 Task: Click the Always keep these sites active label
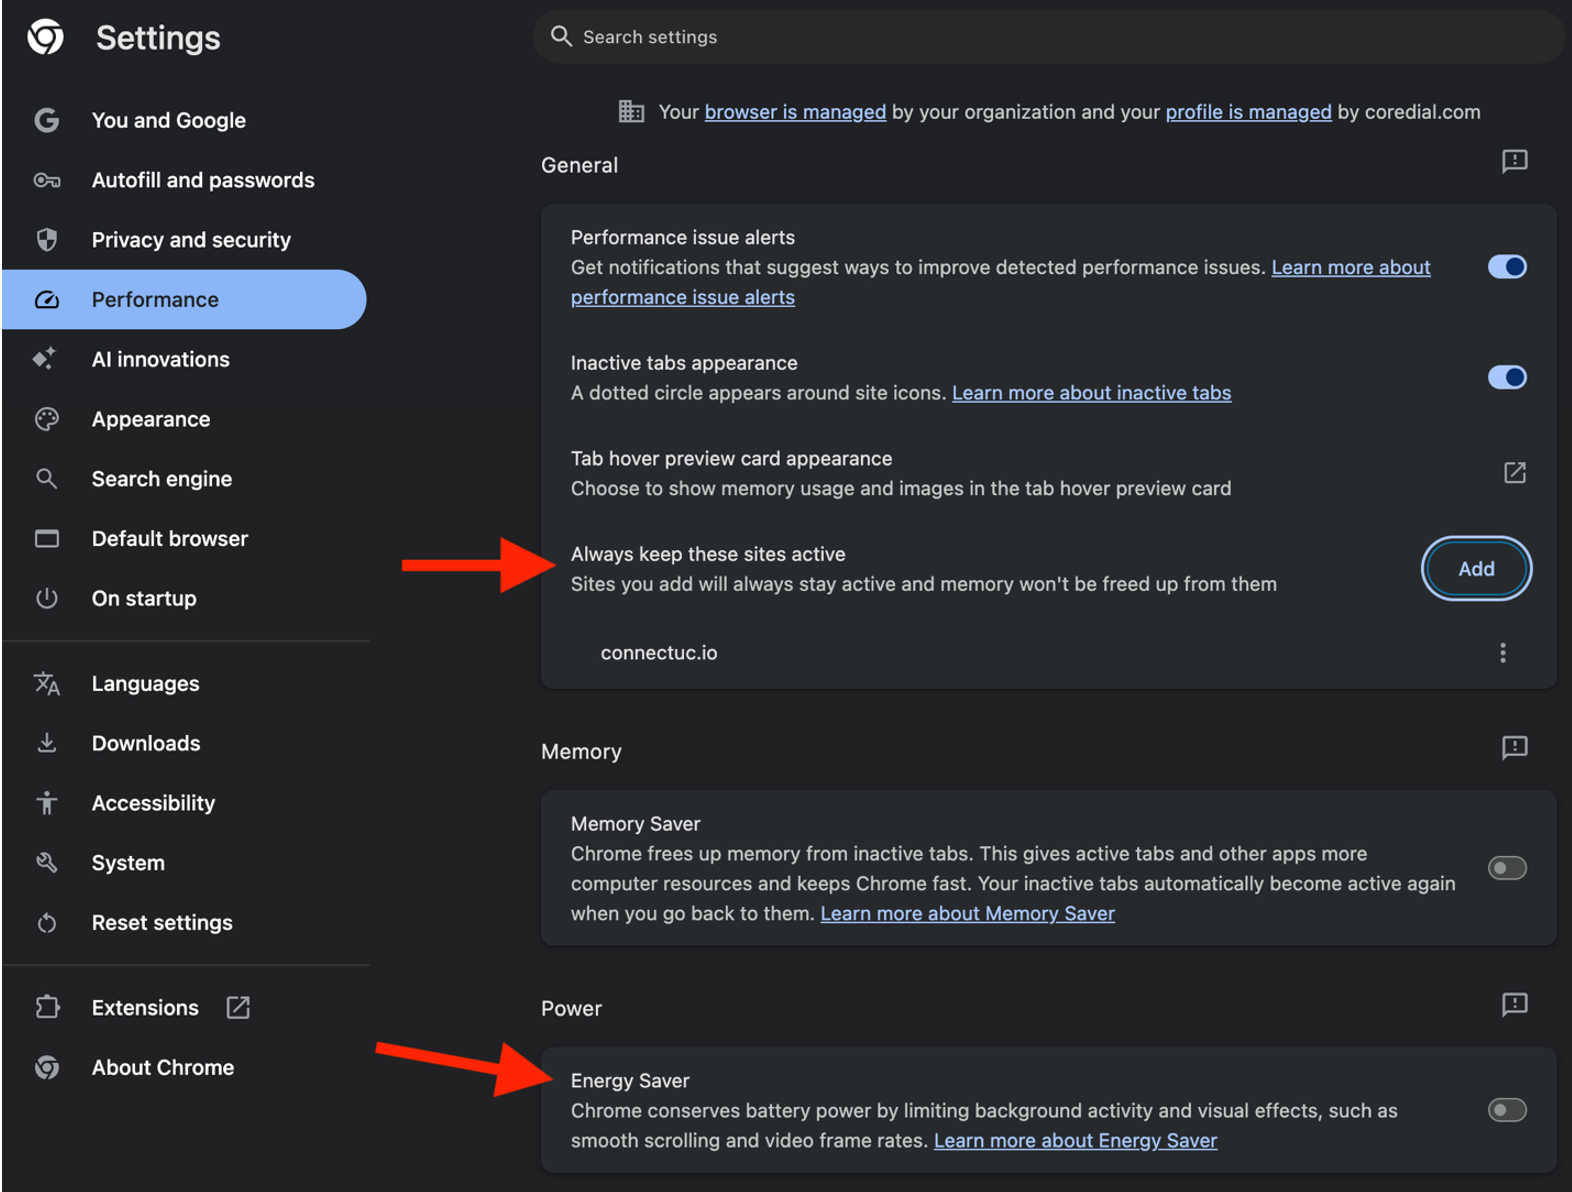coord(708,554)
